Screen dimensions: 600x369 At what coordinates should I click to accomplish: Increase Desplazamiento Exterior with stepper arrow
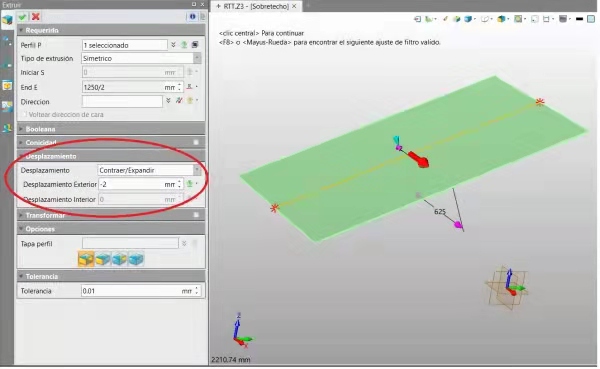point(179,182)
